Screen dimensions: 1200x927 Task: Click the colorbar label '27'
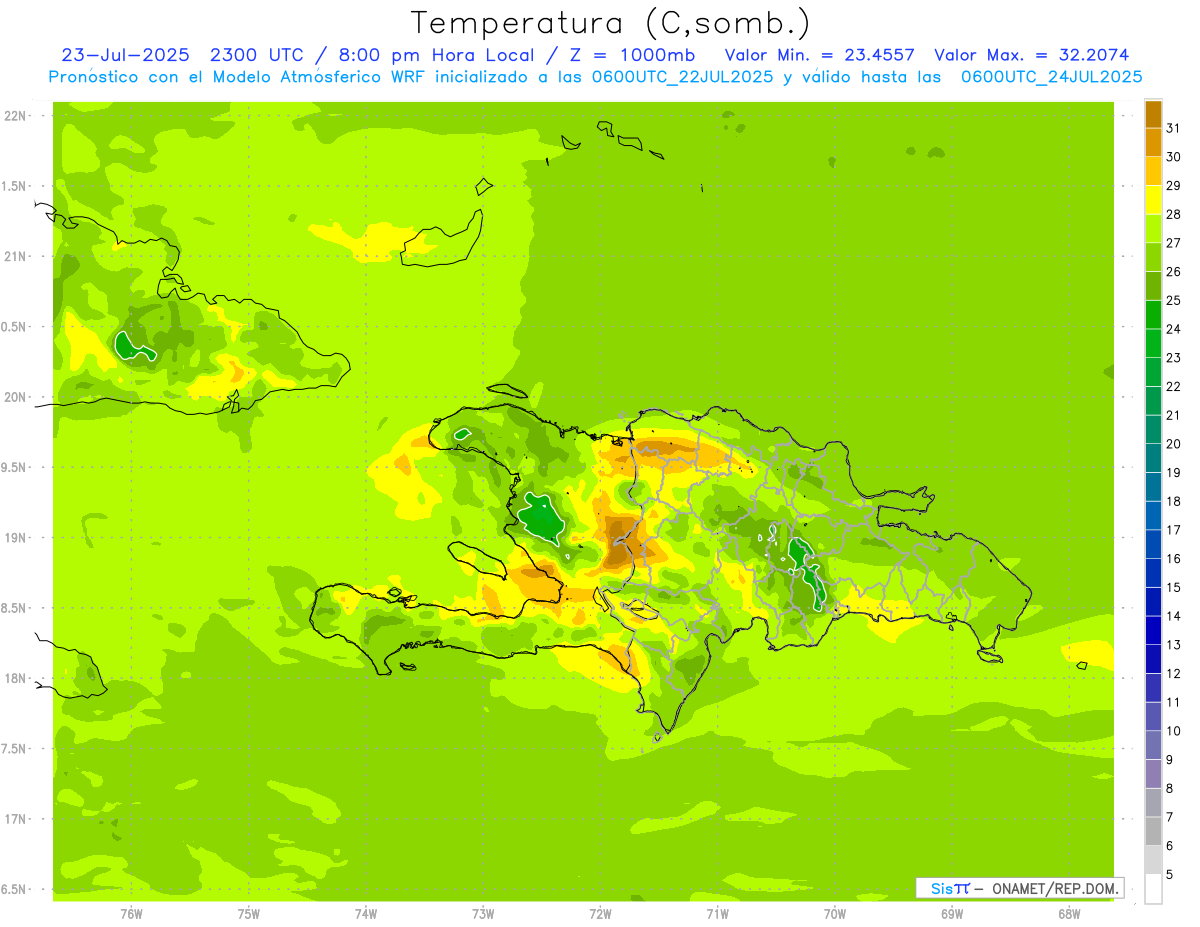tap(1174, 242)
